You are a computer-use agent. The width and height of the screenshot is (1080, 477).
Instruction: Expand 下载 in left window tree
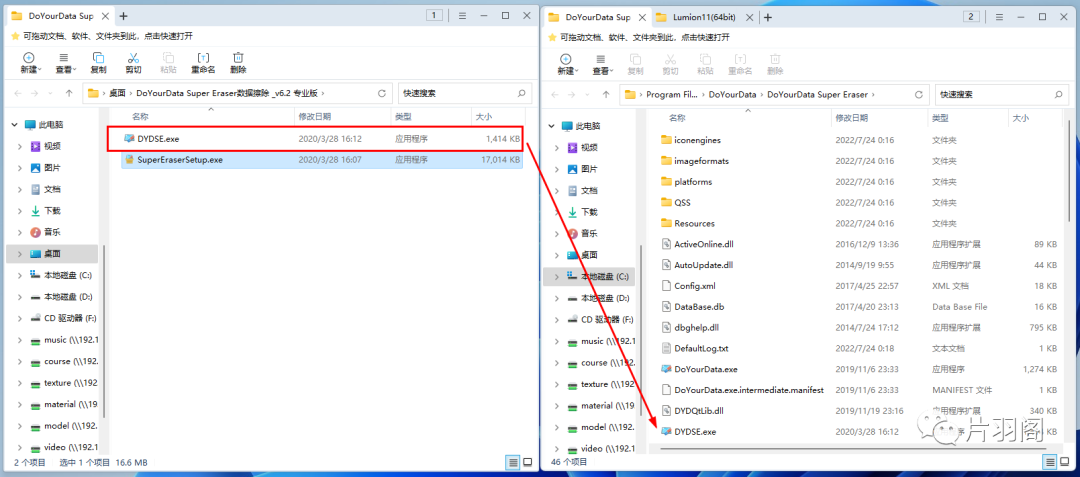click(x=22, y=211)
